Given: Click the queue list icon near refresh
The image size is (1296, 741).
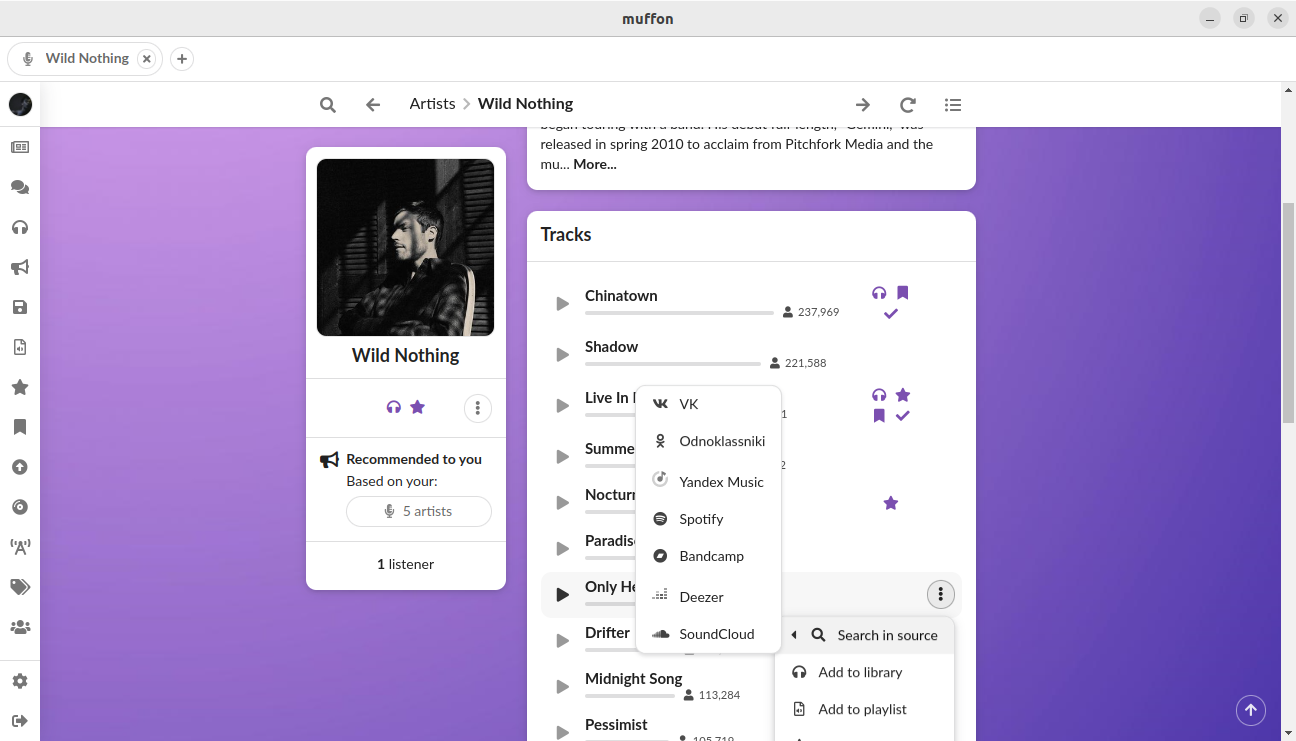Looking at the screenshot, I should click(952, 104).
